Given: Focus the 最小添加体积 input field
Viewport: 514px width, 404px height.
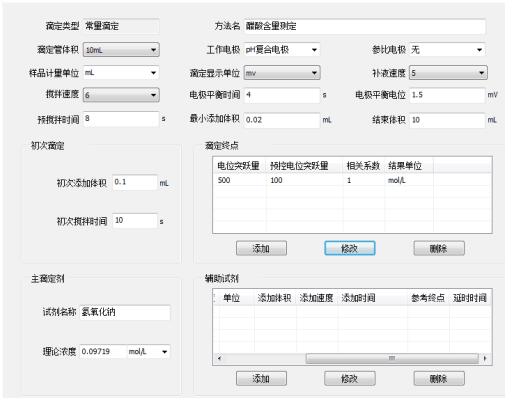Looking at the screenshot, I should point(282,120).
